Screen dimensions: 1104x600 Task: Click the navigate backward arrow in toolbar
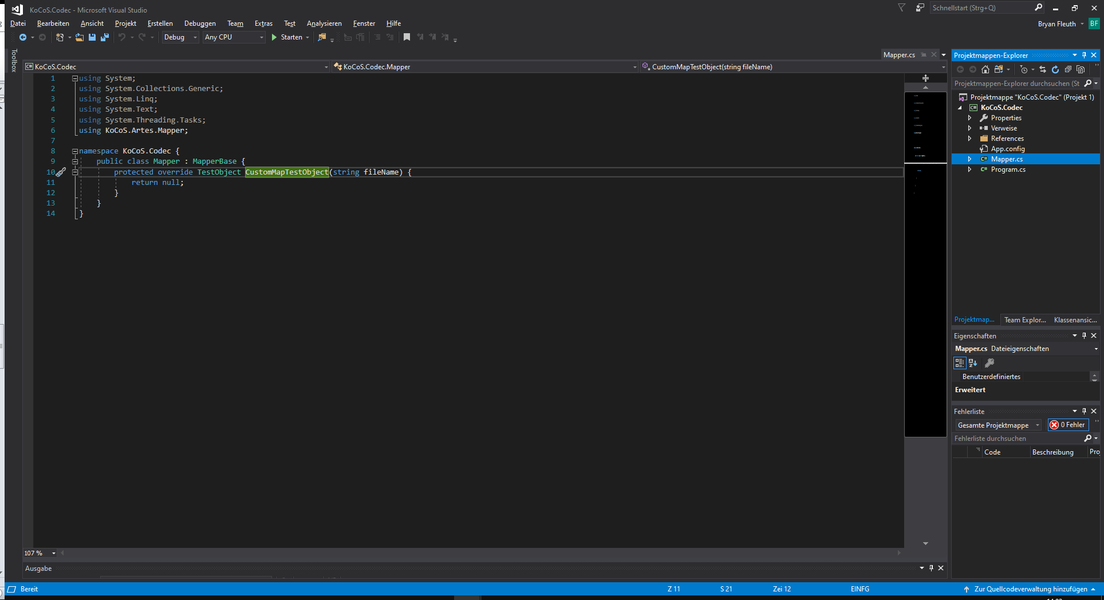point(23,37)
